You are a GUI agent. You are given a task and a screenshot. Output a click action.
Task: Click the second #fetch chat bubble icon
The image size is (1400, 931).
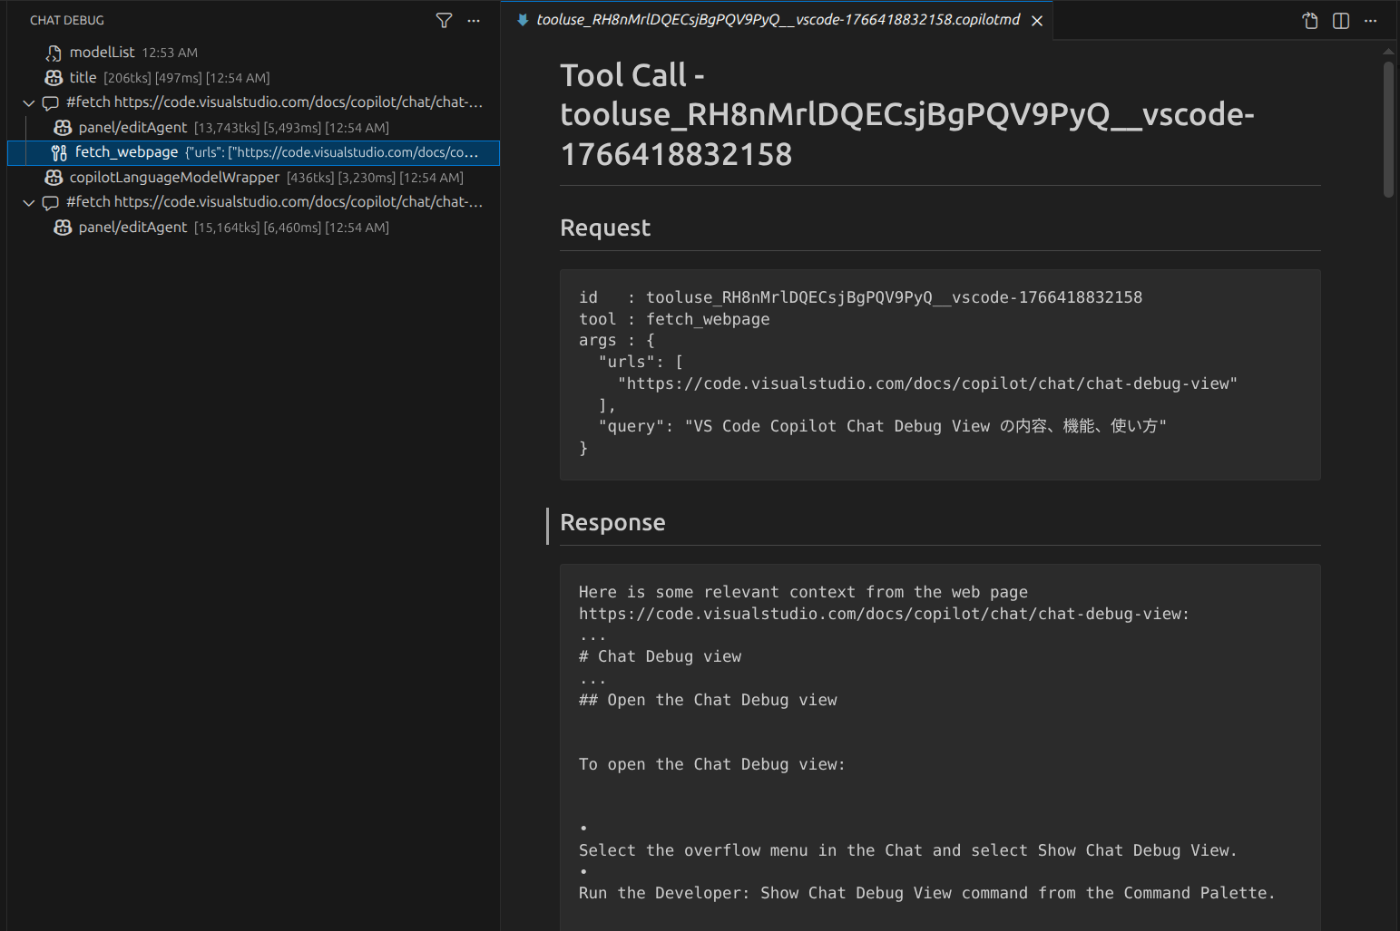[x=50, y=203]
